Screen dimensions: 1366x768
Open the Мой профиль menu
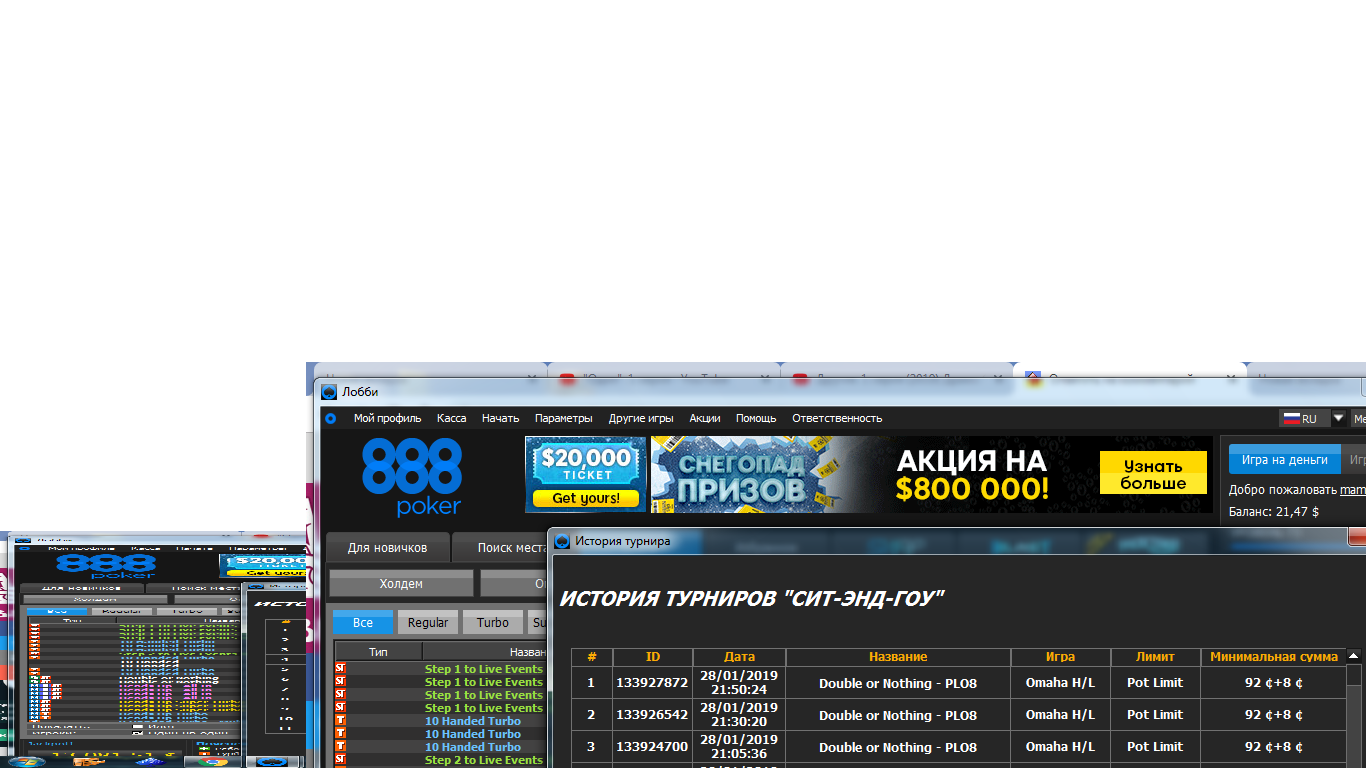coord(387,418)
